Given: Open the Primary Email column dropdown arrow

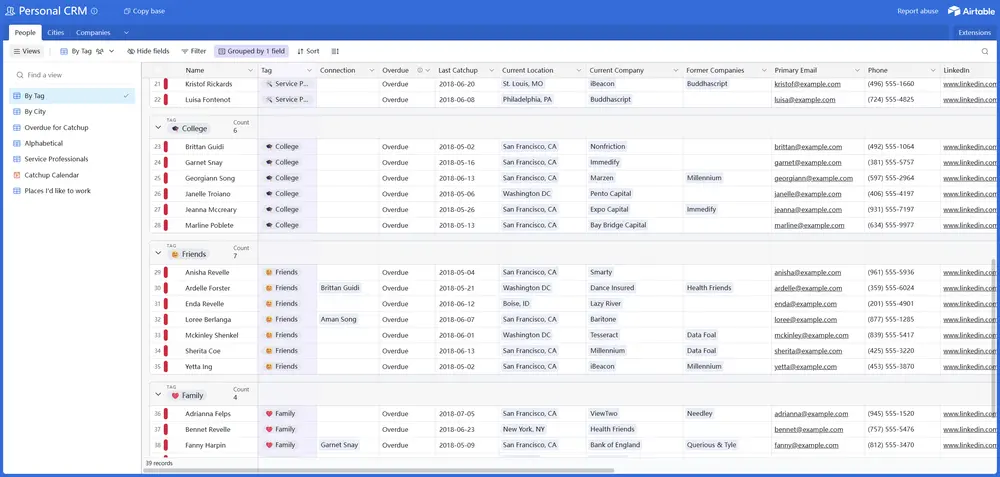Looking at the screenshot, I should 857,70.
